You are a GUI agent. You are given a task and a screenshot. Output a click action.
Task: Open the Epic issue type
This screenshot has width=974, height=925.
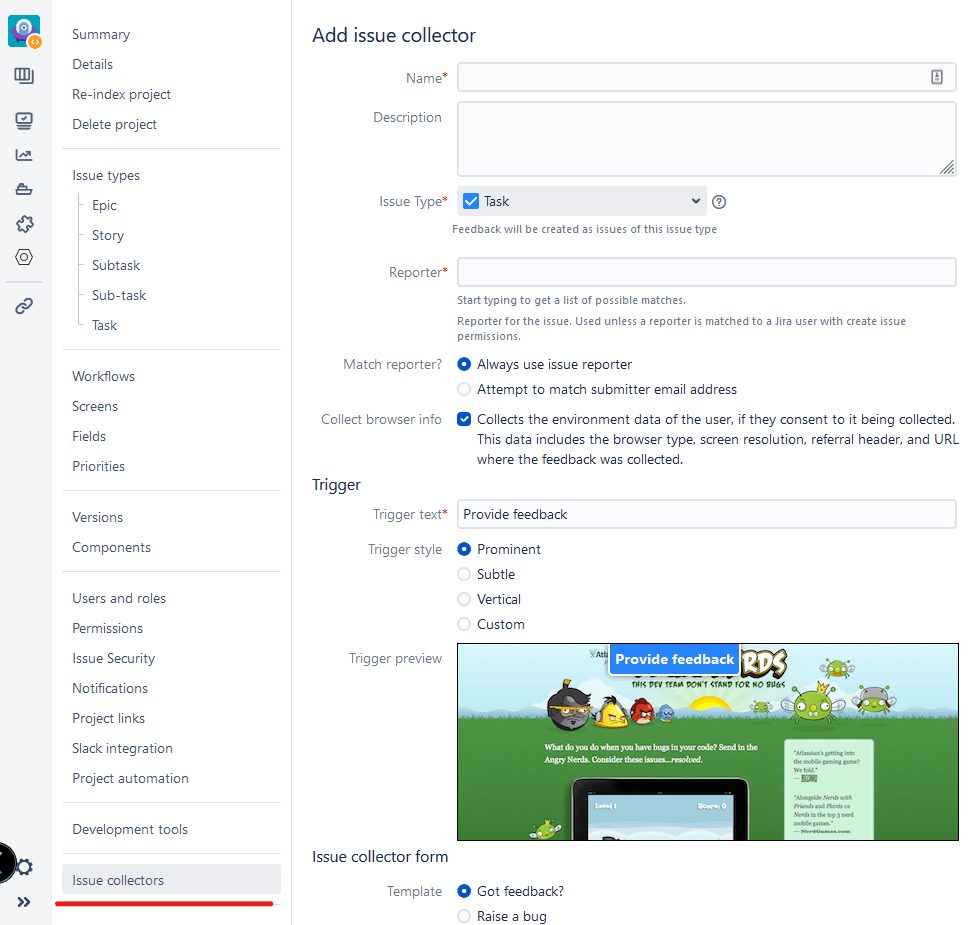104,205
